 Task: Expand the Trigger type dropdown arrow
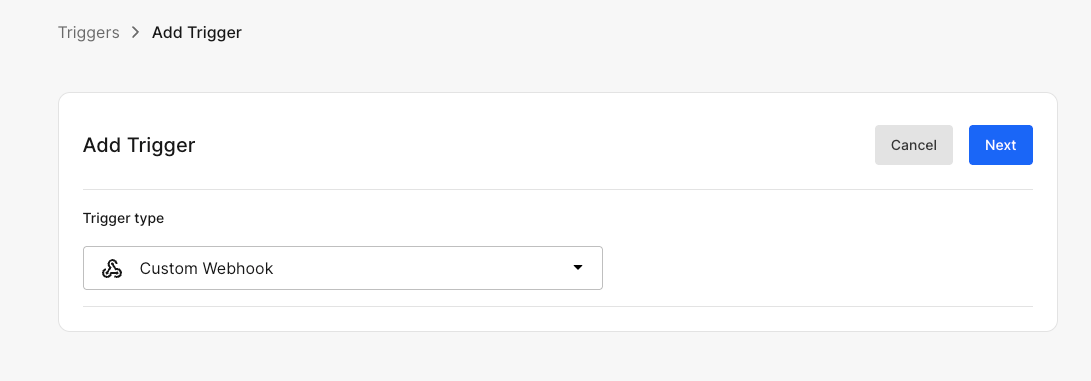[578, 268]
